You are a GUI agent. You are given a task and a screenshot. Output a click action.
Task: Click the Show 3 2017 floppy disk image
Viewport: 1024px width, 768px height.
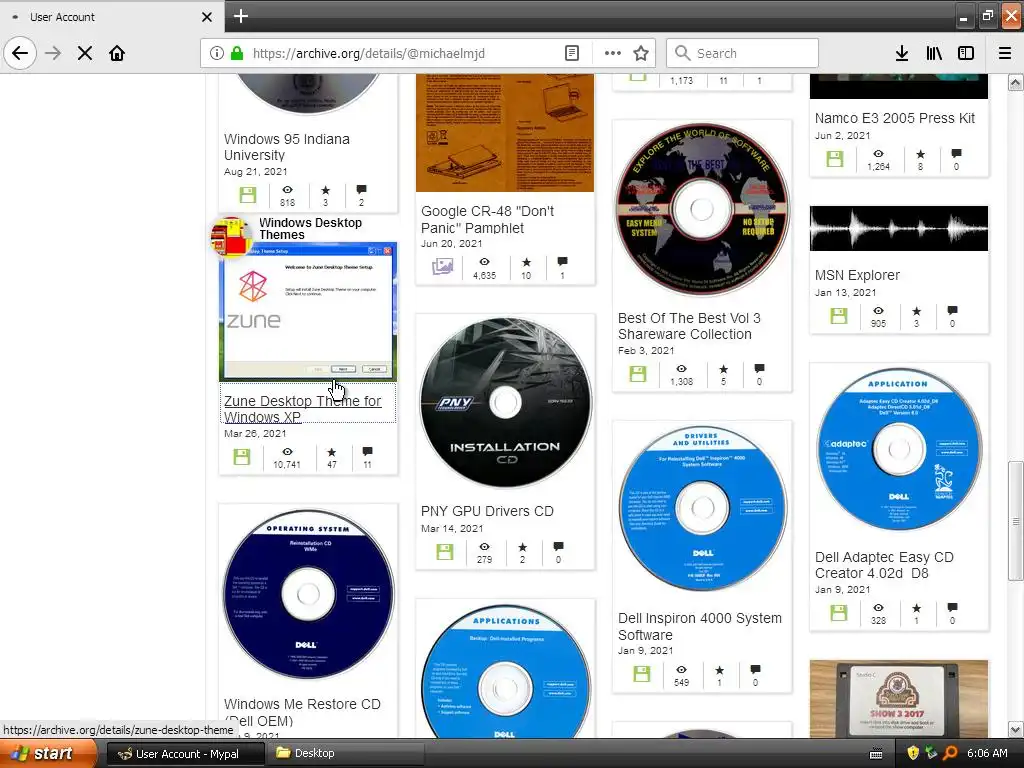click(x=899, y=699)
